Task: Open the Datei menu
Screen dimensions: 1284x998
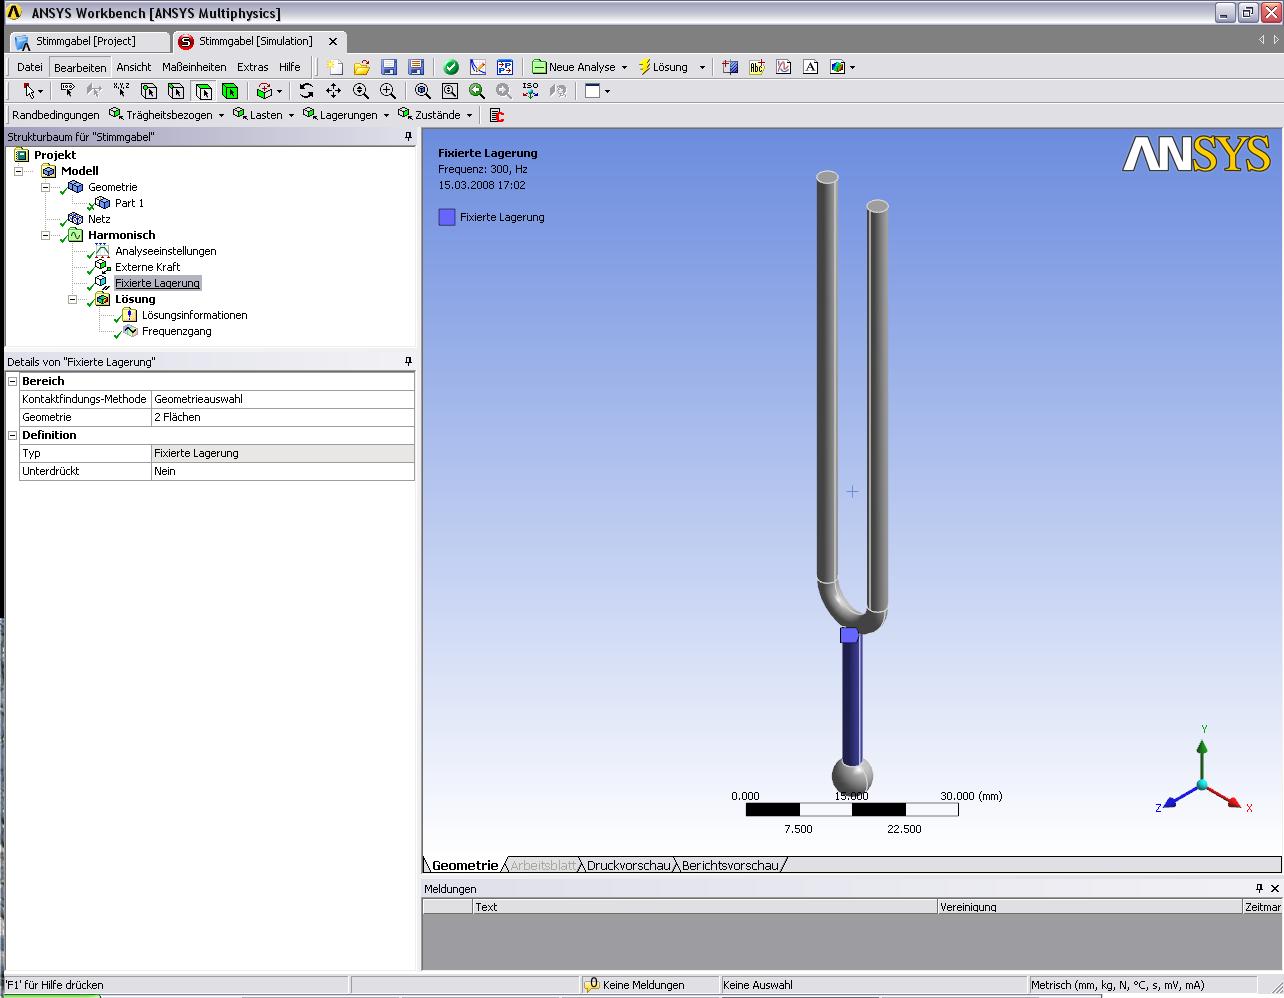Action: point(30,67)
